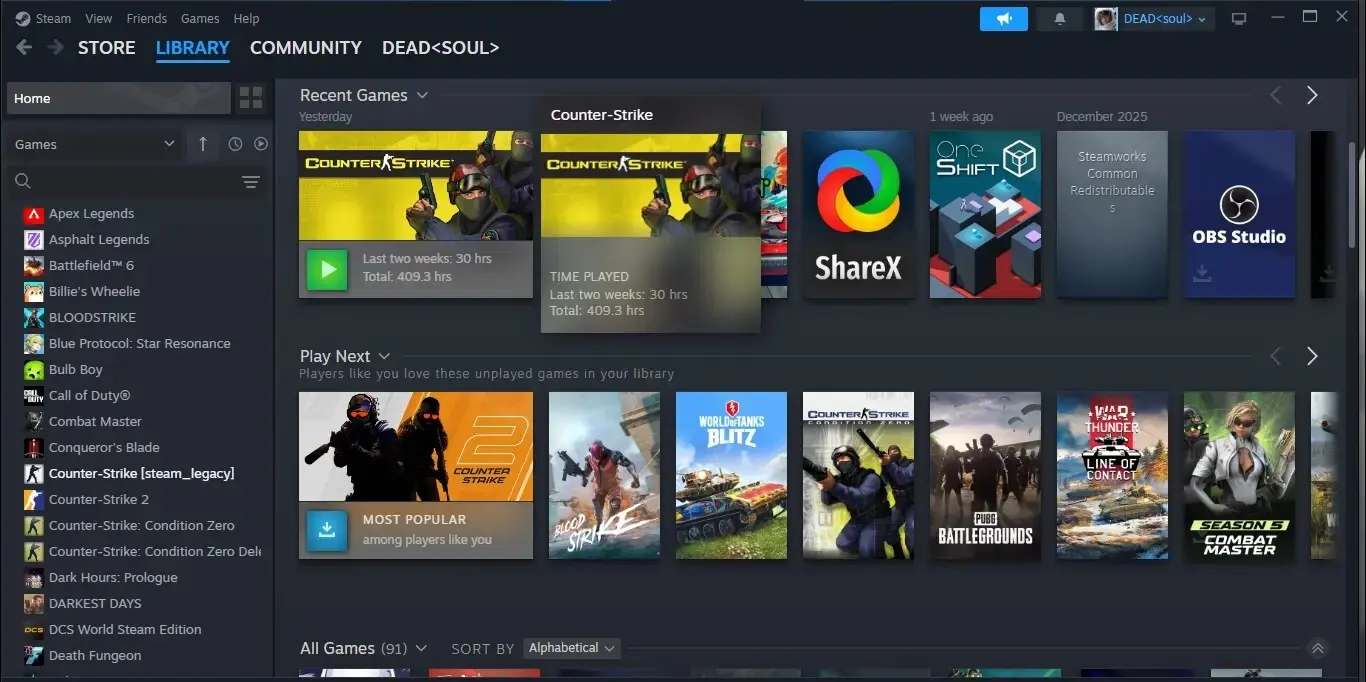Open advanced filter settings icon
1366x682 pixels.
251,182
